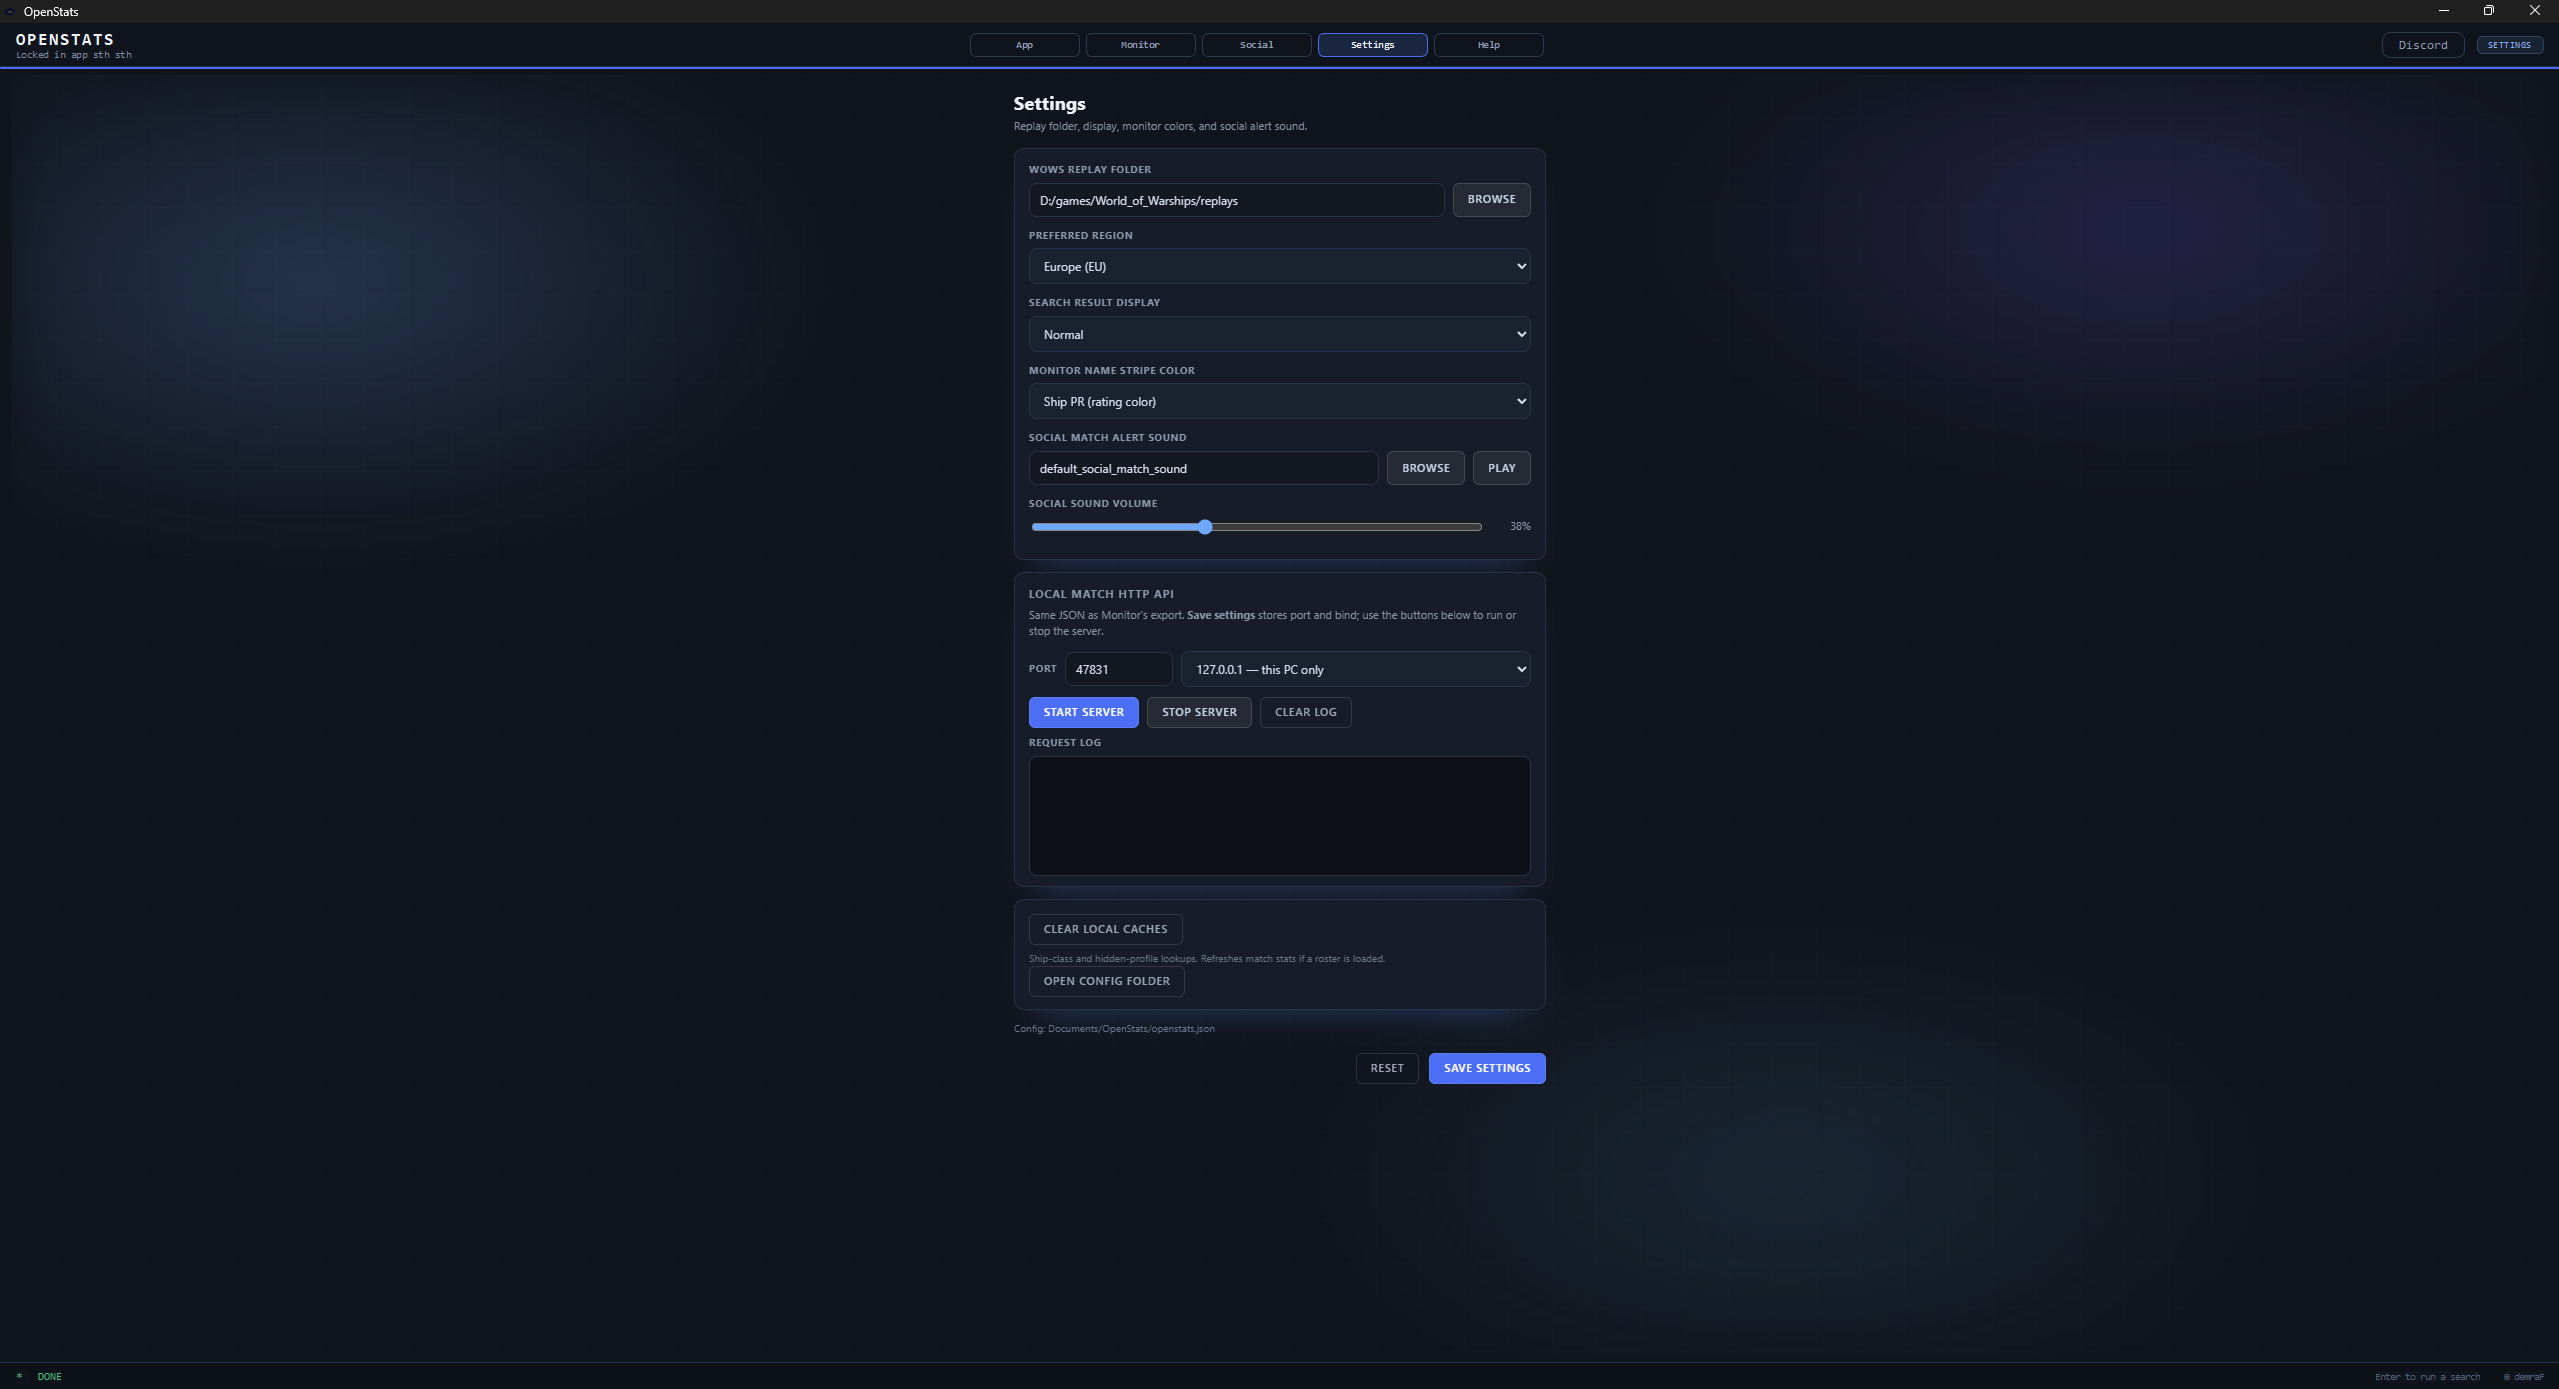The height and width of the screenshot is (1389, 2559).
Task: Open the Search Result Display dropdown
Action: pos(1278,334)
